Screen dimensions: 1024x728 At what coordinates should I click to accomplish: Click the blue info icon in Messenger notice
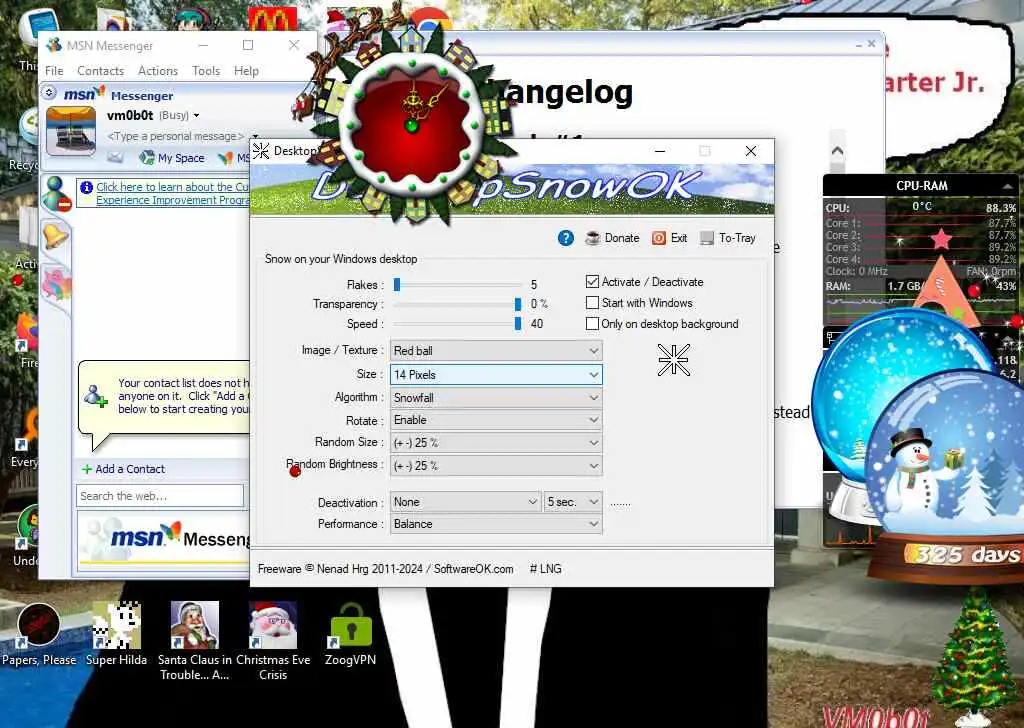[86, 187]
